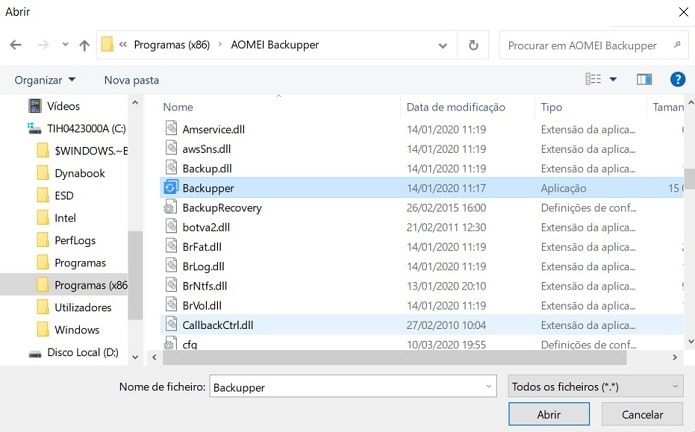Viewport: 695px width, 432px height.
Task: Select Vídeos in the navigation pane
Action: coord(63,106)
